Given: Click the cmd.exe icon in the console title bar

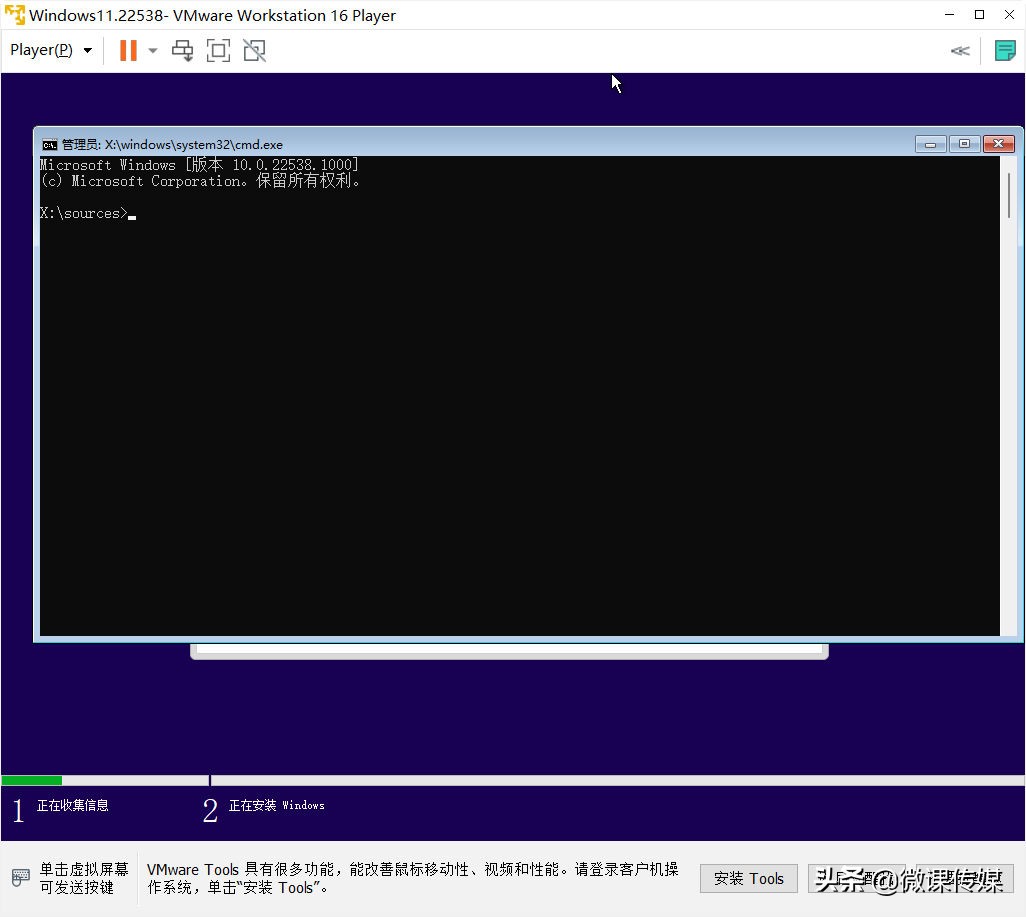Looking at the screenshot, I should (49, 145).
